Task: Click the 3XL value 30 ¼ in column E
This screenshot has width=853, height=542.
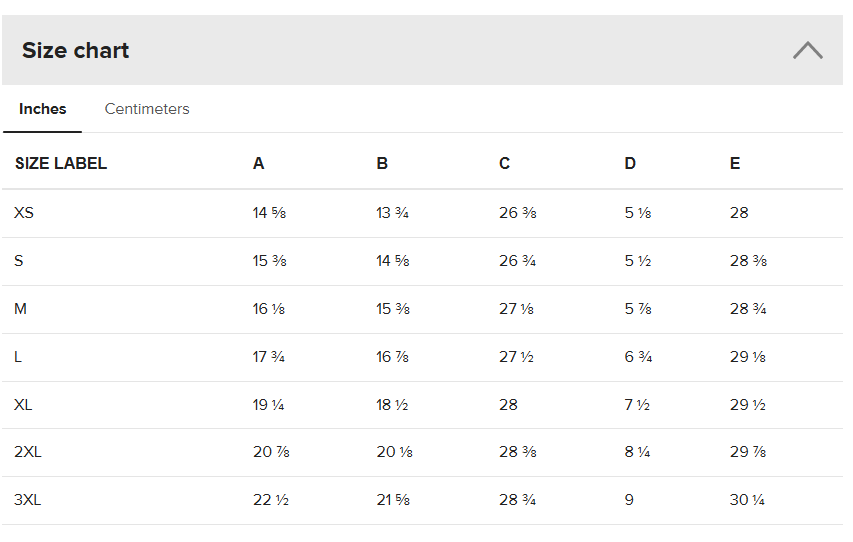Action: [x=747, y=500]
